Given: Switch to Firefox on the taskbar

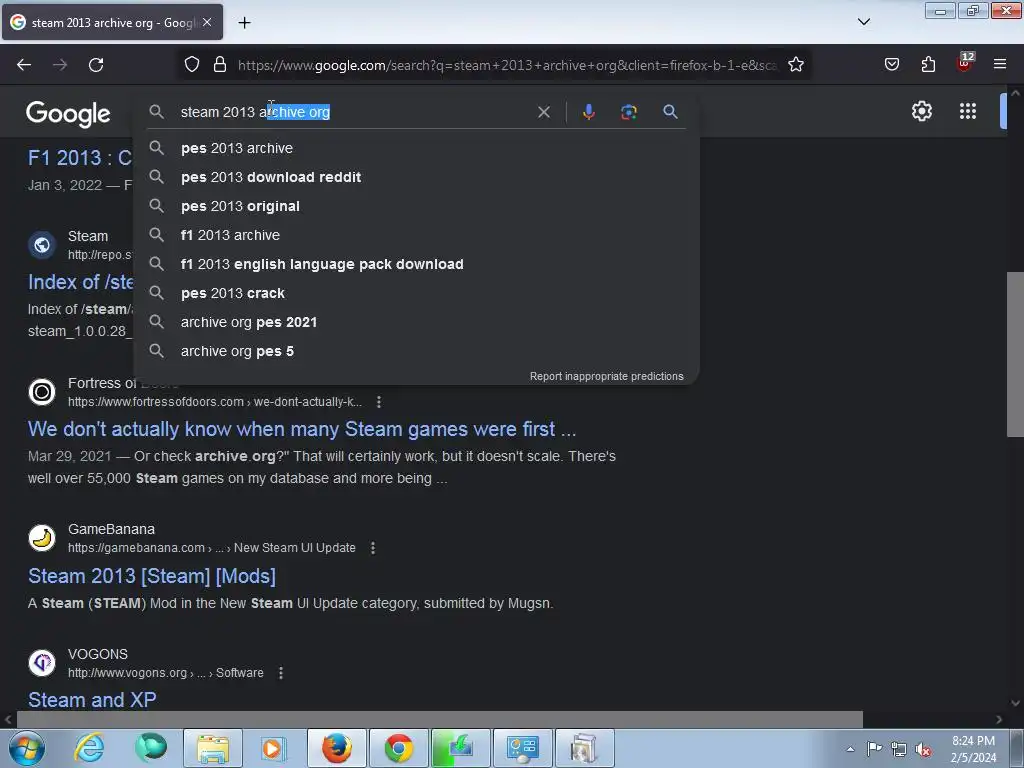Looking at the screenshot, I should (x=336, y=748).
